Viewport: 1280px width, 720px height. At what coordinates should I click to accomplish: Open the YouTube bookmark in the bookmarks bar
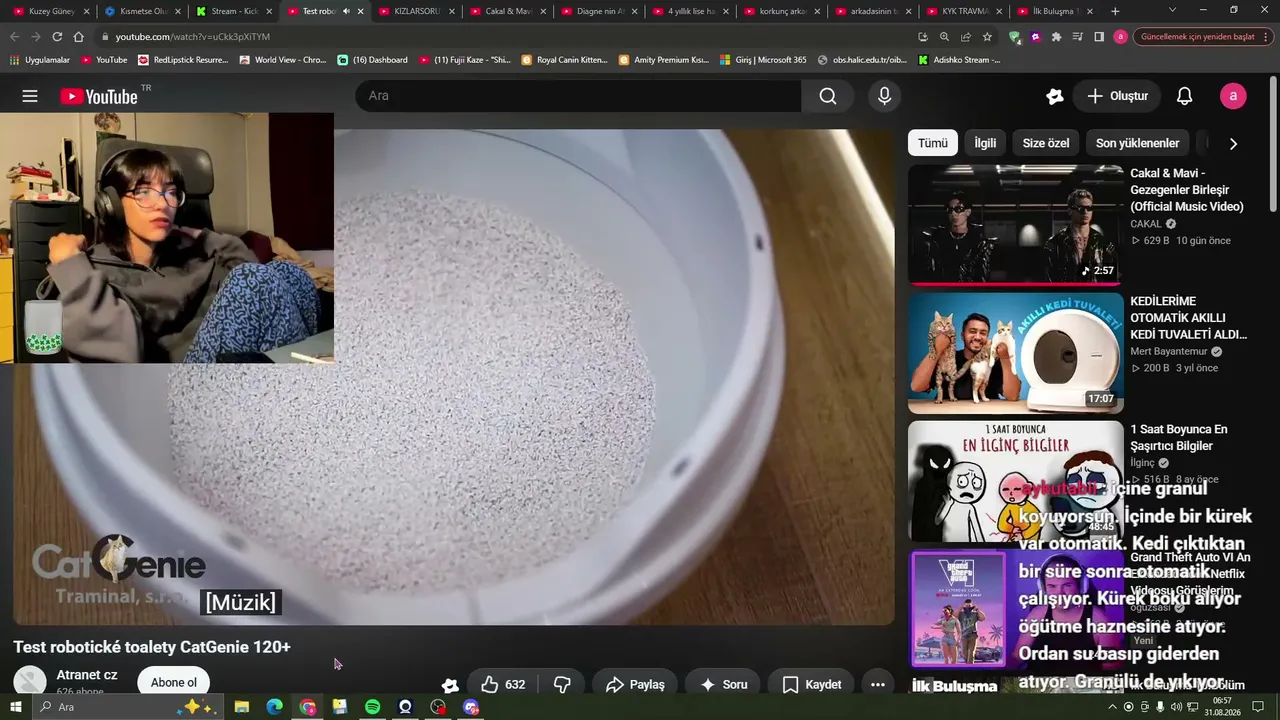click(x=104, y=60)
